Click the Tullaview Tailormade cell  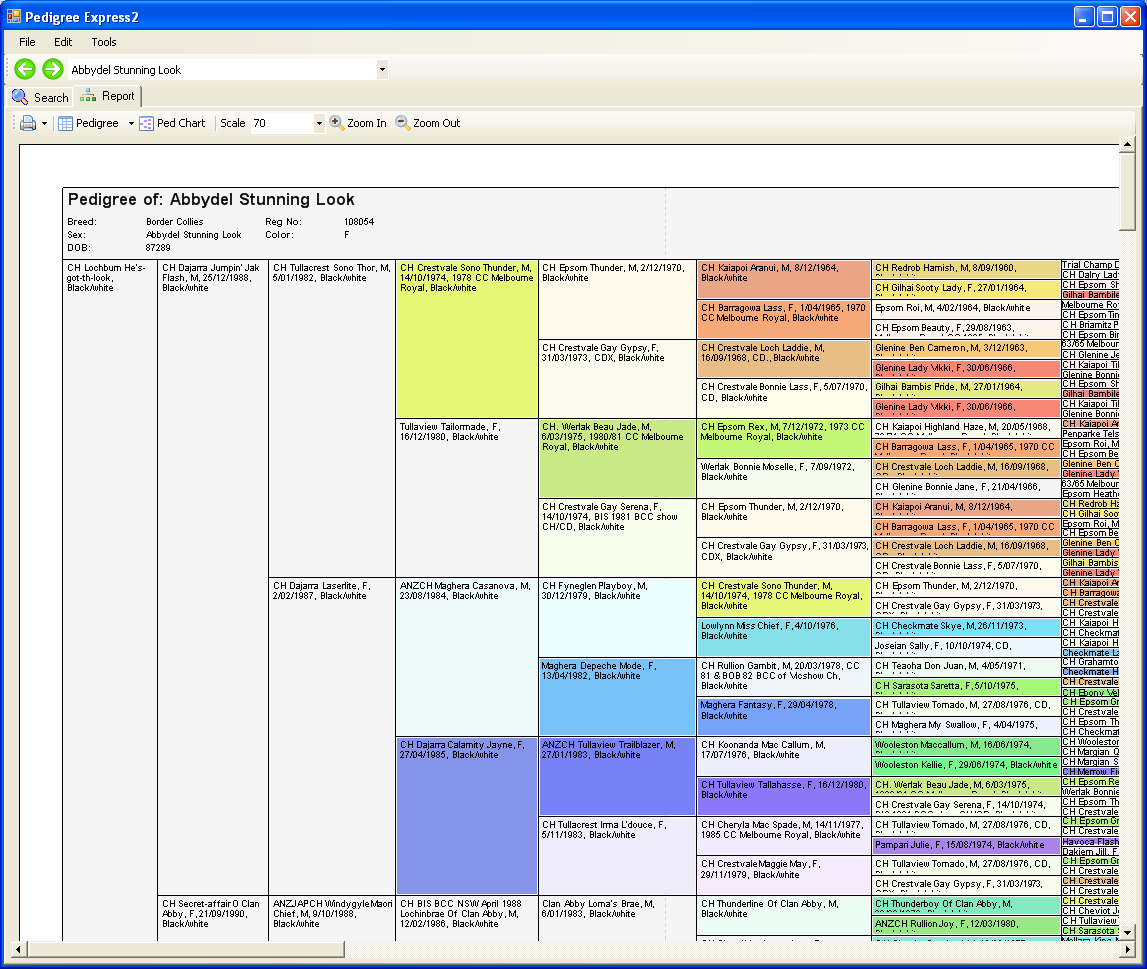467,498
